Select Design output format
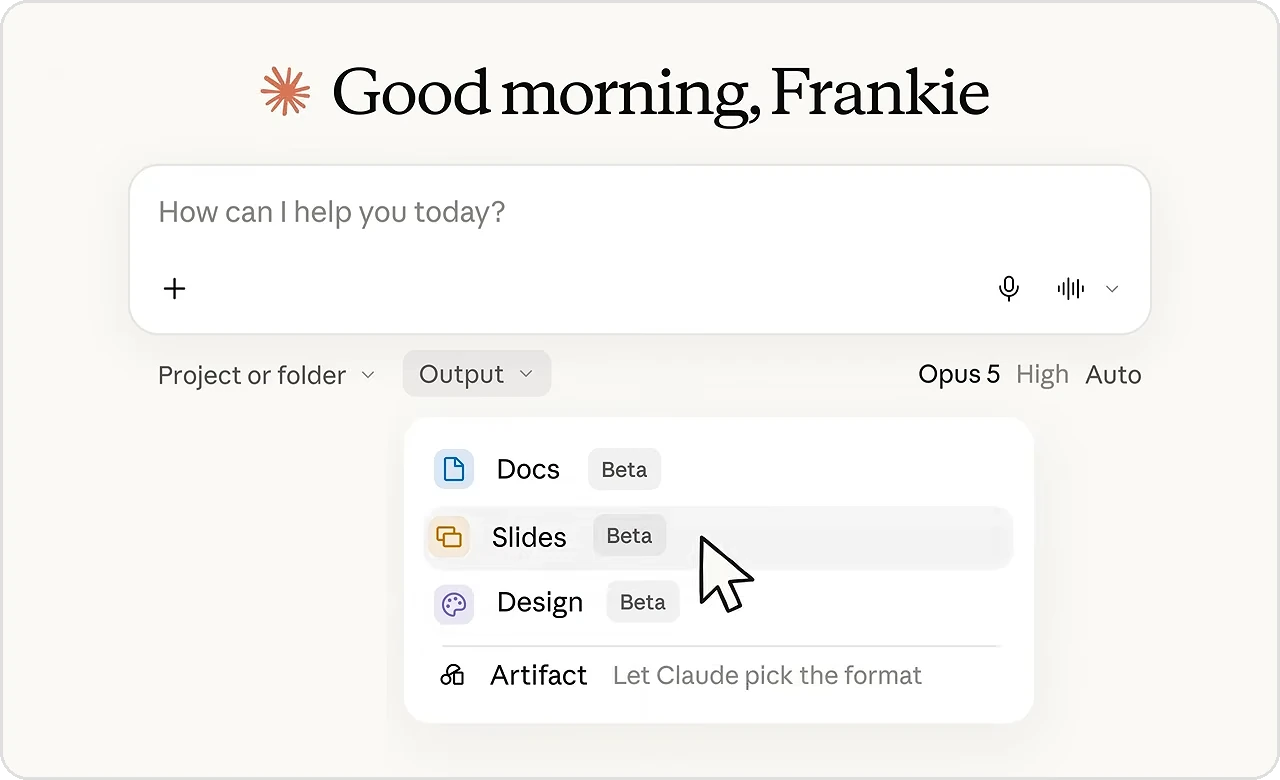This screenshot has width=1280, height=780. pyautogui.click(x=718, y=603)
